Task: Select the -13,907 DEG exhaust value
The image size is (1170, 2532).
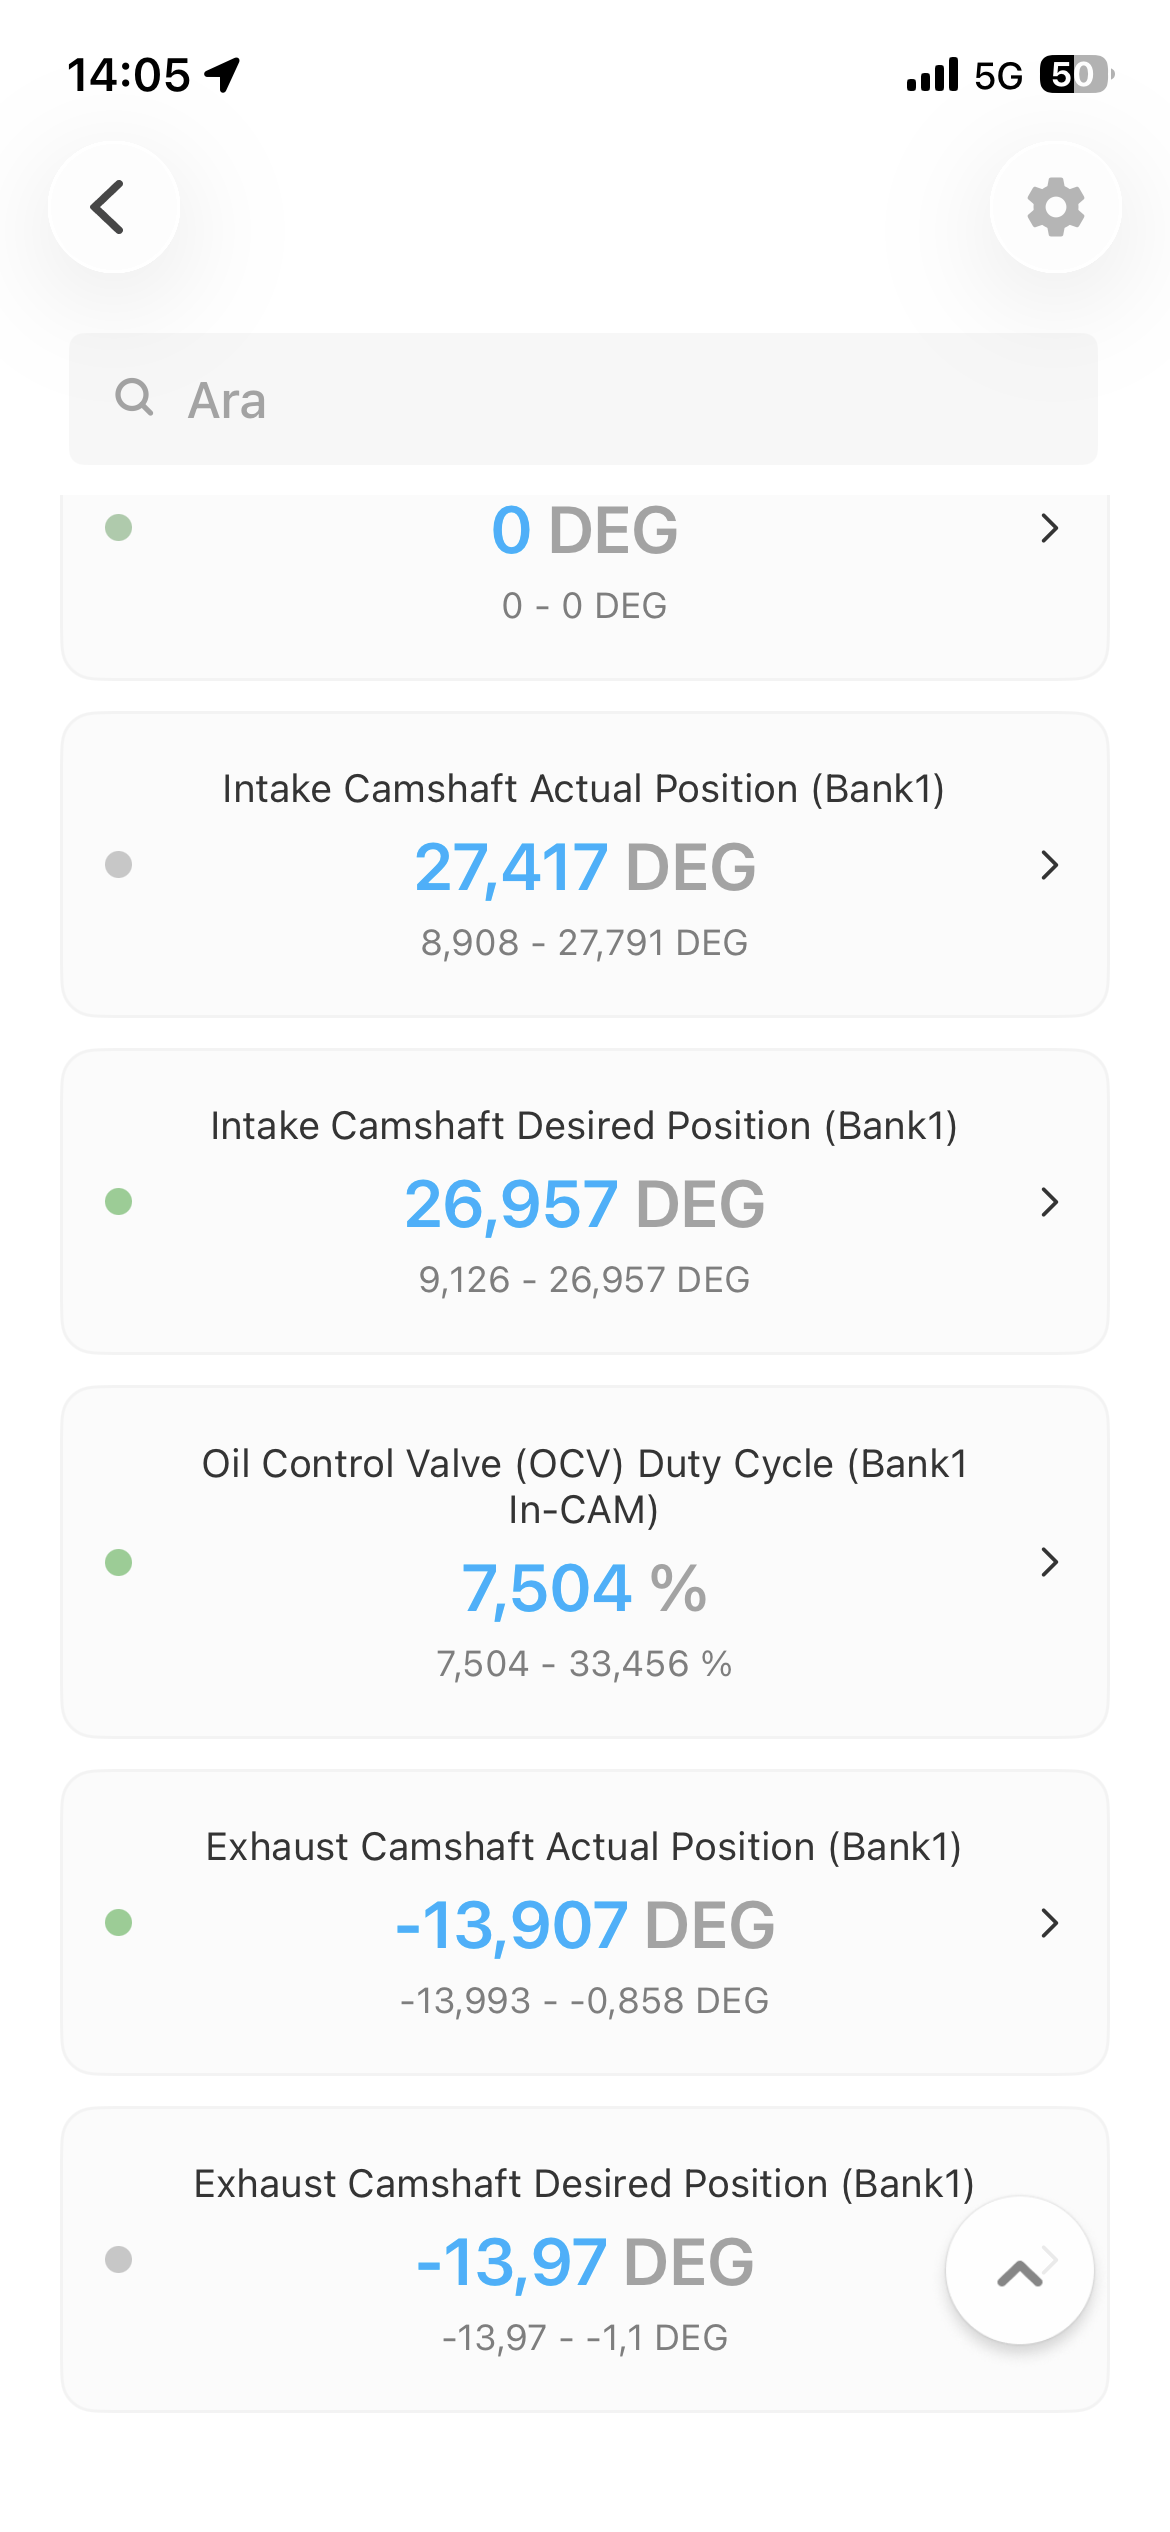Action: pyautogui.click(x=585, y=1925)
